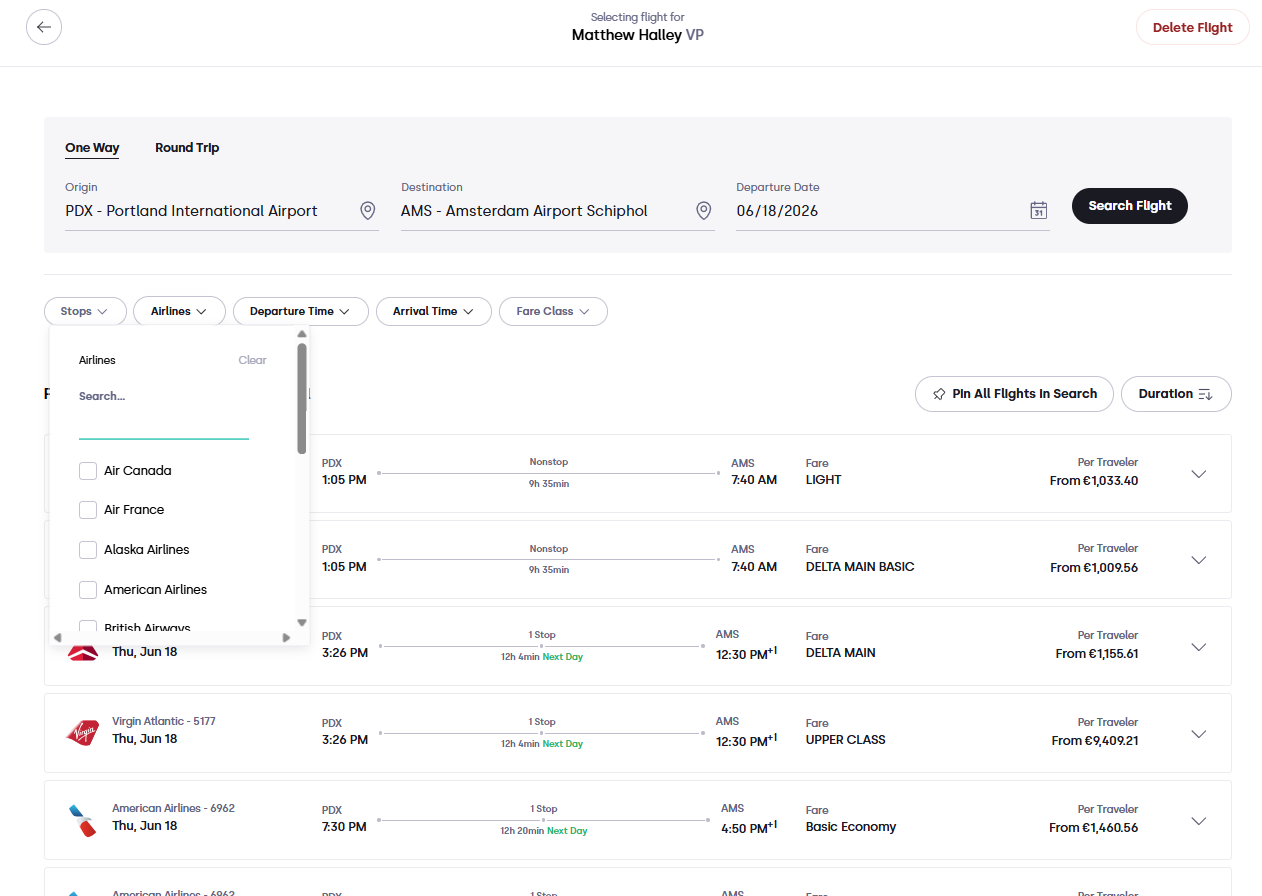The height and width of the screenshot is (896, 1262).
Task: Click the Departure Date field
Action: pyautogui.click(x=892, y=211)
